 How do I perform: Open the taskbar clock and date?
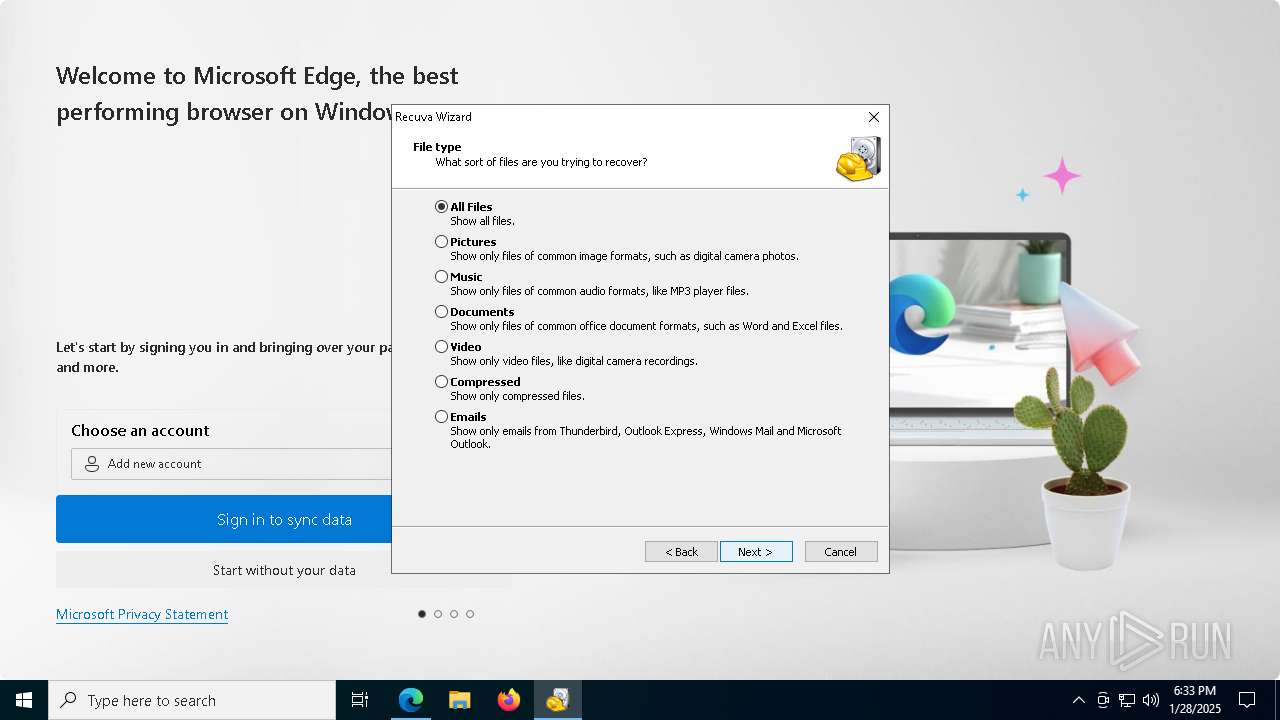coord(1195,700)
